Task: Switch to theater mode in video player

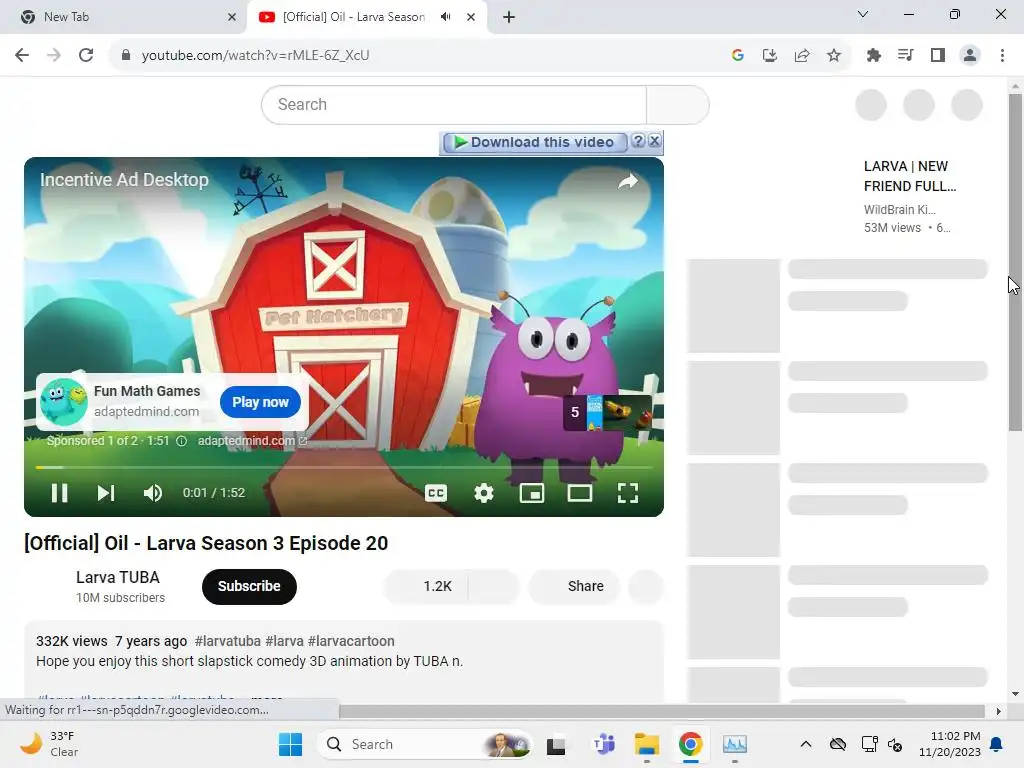Action: (579, 493)
